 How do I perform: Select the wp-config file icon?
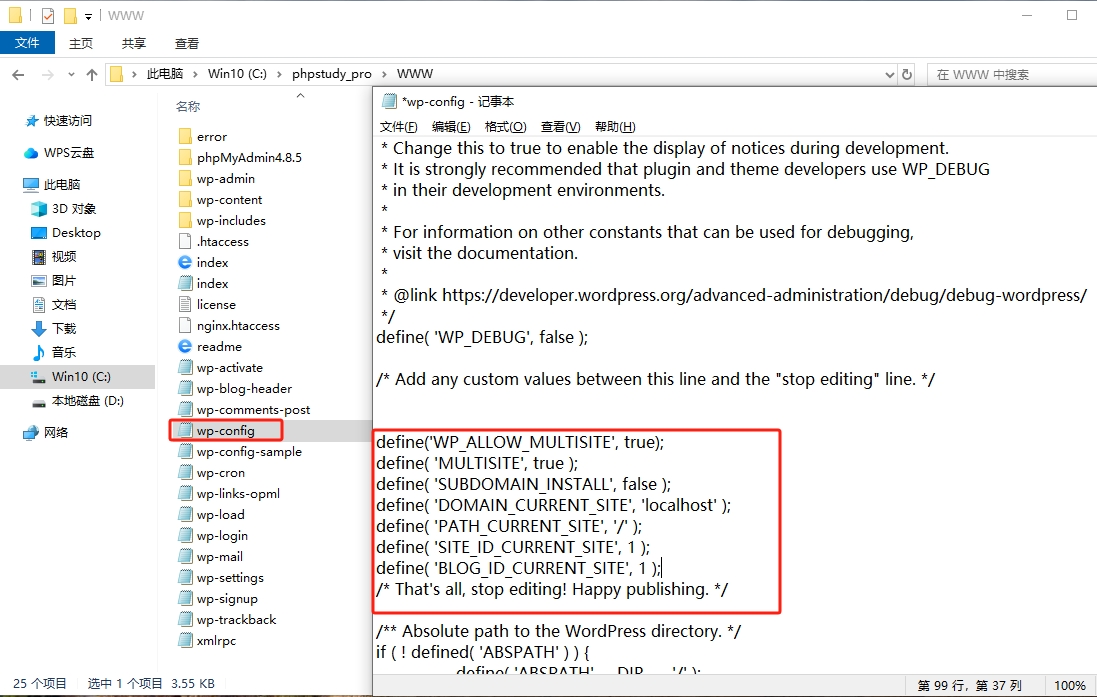185,430
